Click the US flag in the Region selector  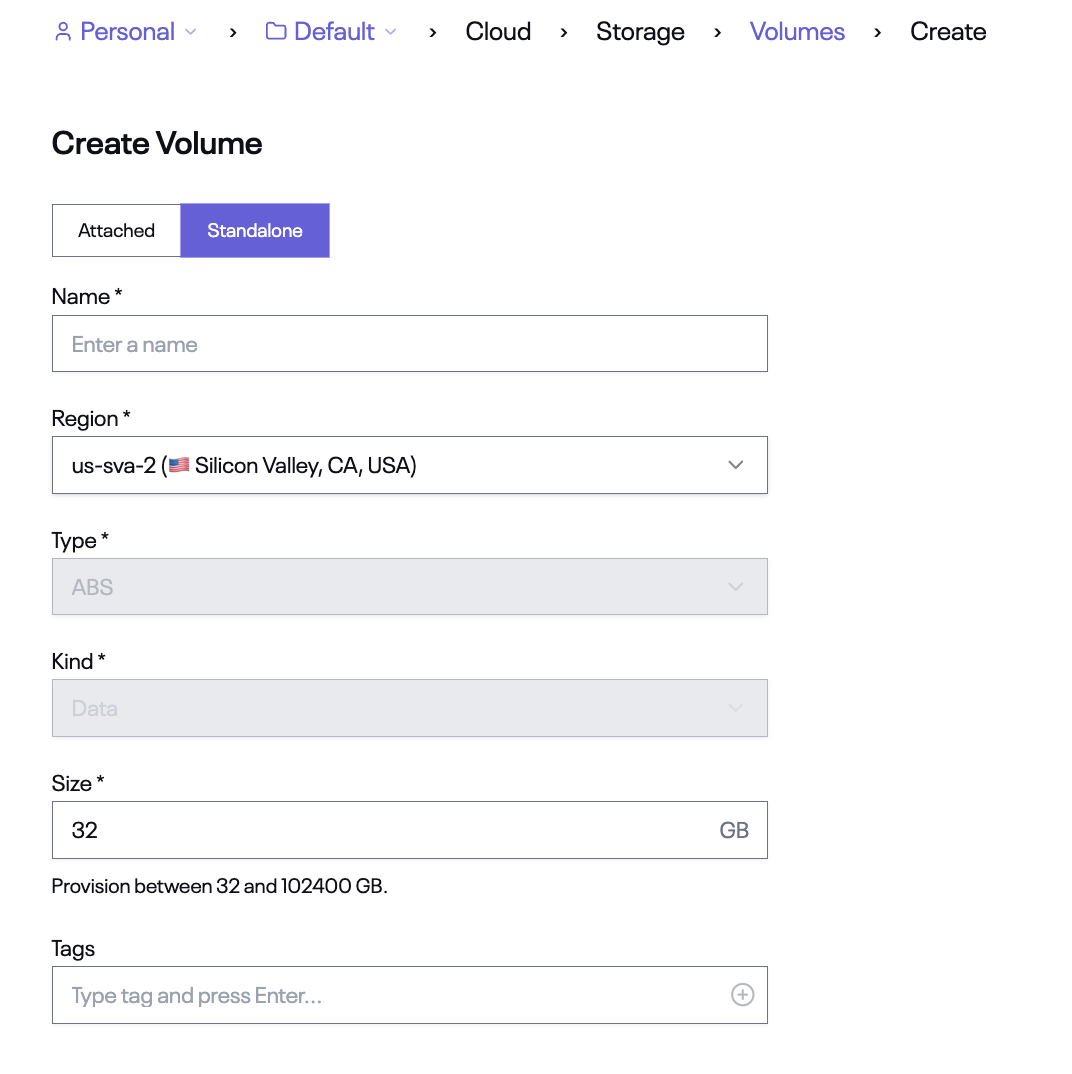179,465
